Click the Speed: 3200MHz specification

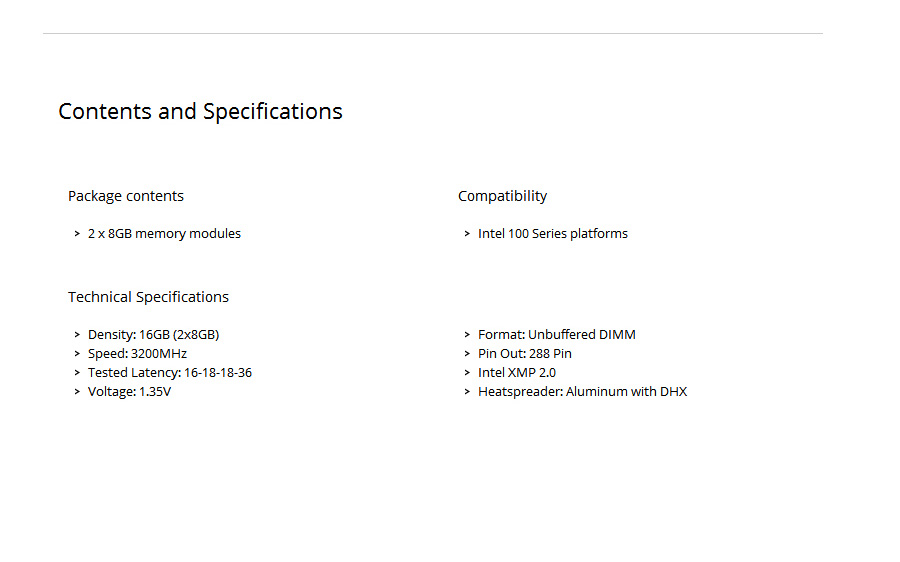[137, 354]
